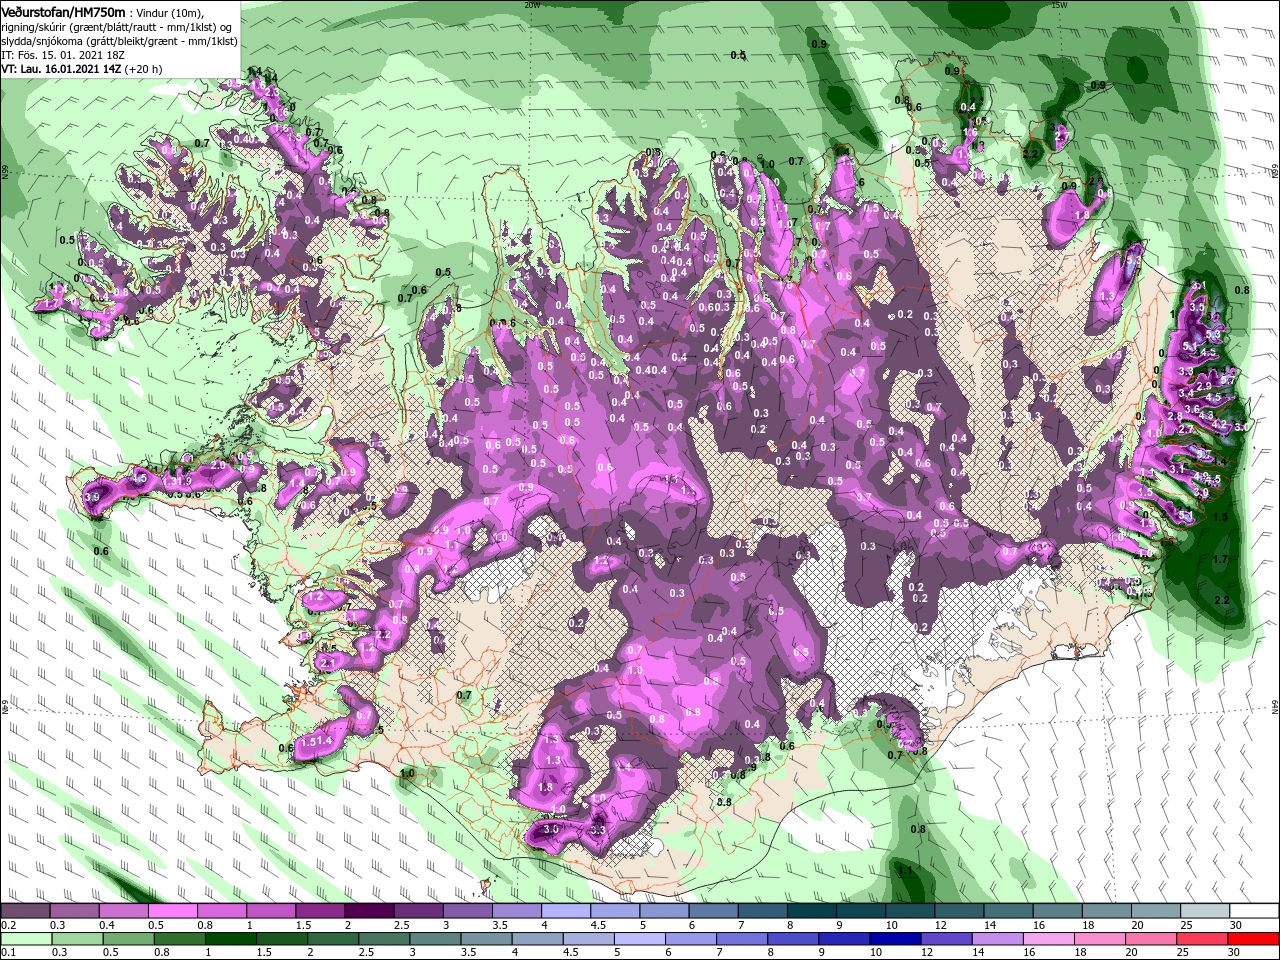The width and height of the screenshot is (1280, 960).
Task: Select the 'IT: Fös. 15. 01. 2021 18Z' line
Action: [x=62, y=55]
